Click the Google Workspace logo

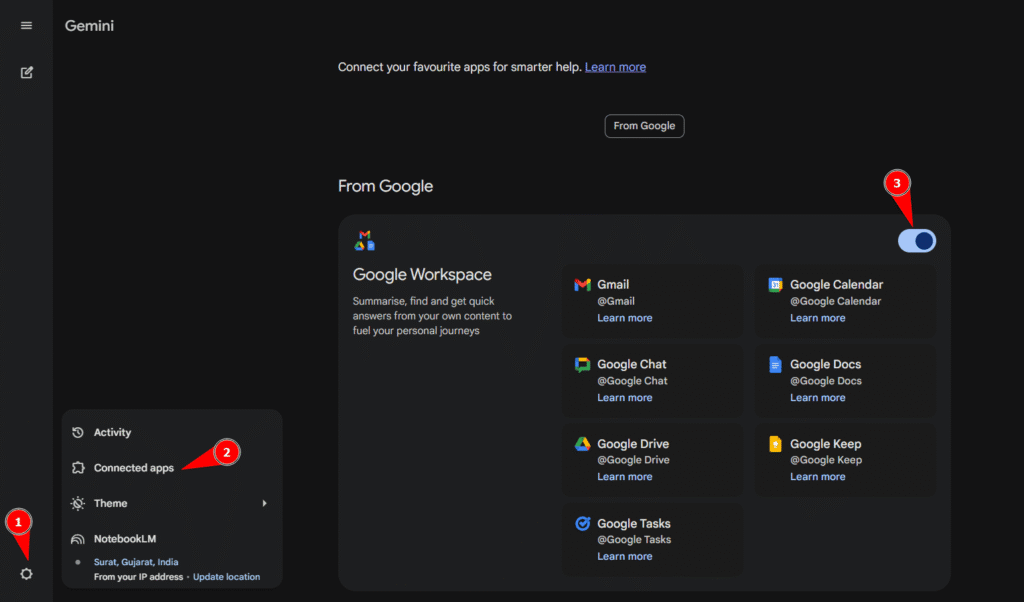point(366,239)
